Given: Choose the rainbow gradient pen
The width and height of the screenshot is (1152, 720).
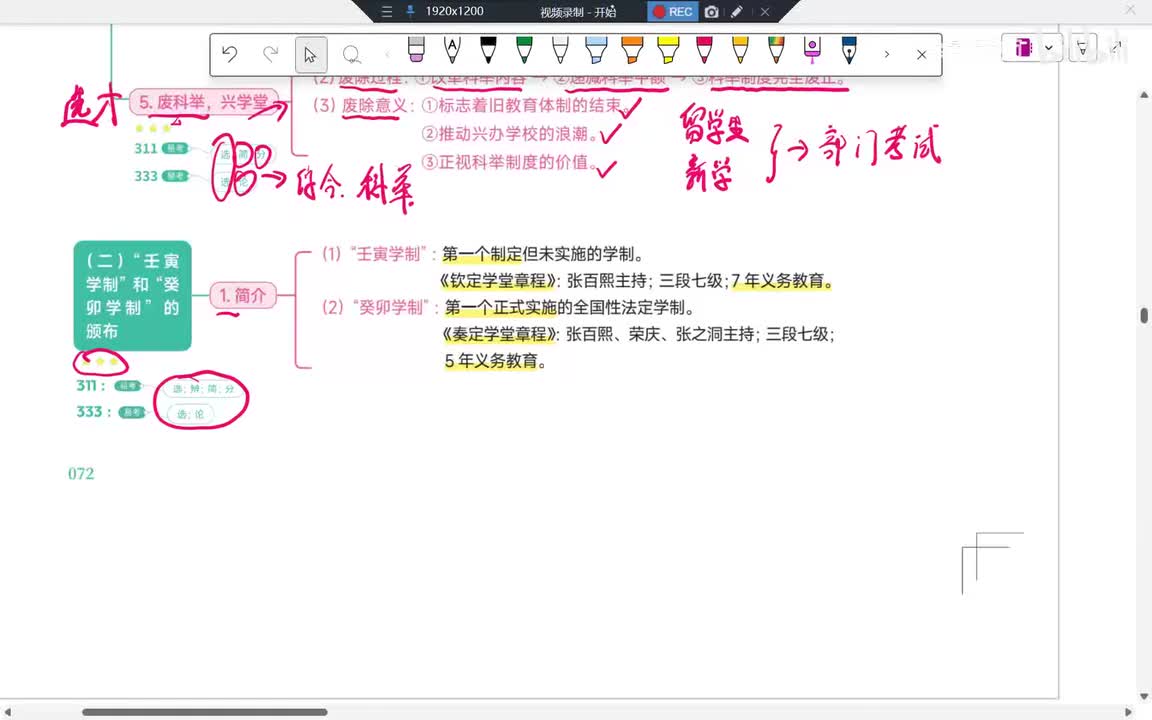Looking at the screenshot, I should click(776, 49).
